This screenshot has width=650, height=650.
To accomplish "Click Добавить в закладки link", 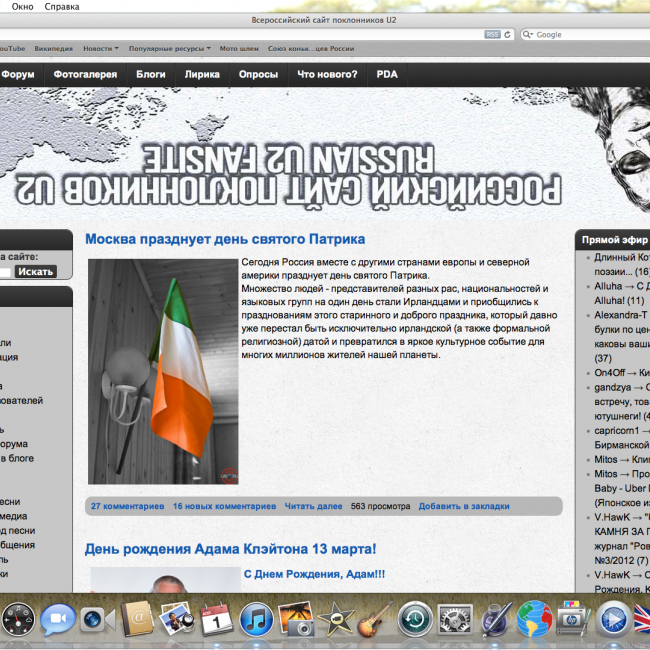I will [464, 506].
